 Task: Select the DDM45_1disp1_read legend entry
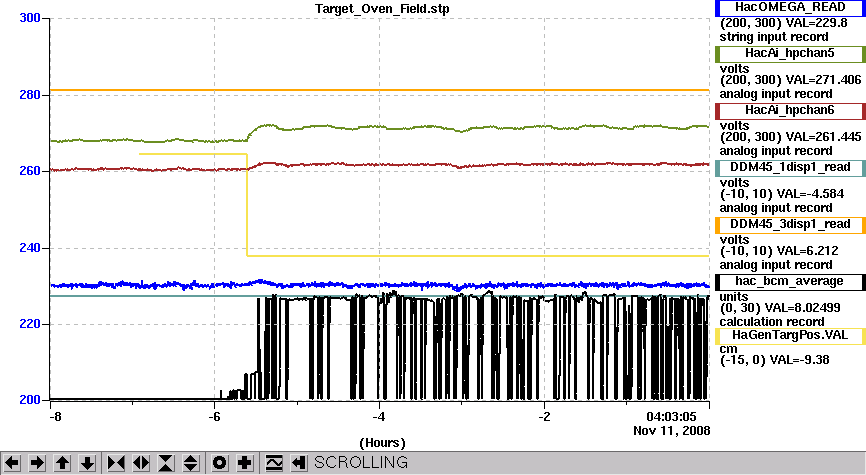(790, 167)
